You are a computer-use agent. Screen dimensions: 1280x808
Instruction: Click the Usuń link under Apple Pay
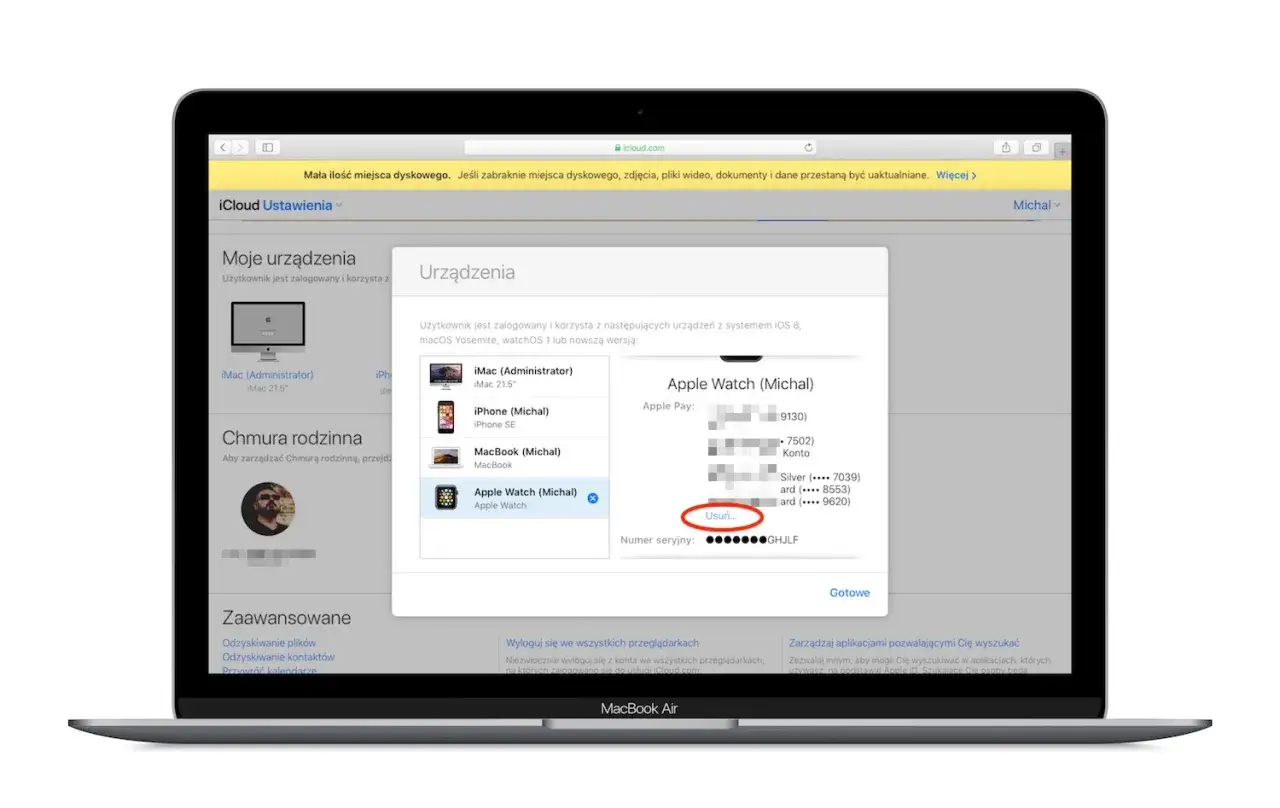point(721,516)
